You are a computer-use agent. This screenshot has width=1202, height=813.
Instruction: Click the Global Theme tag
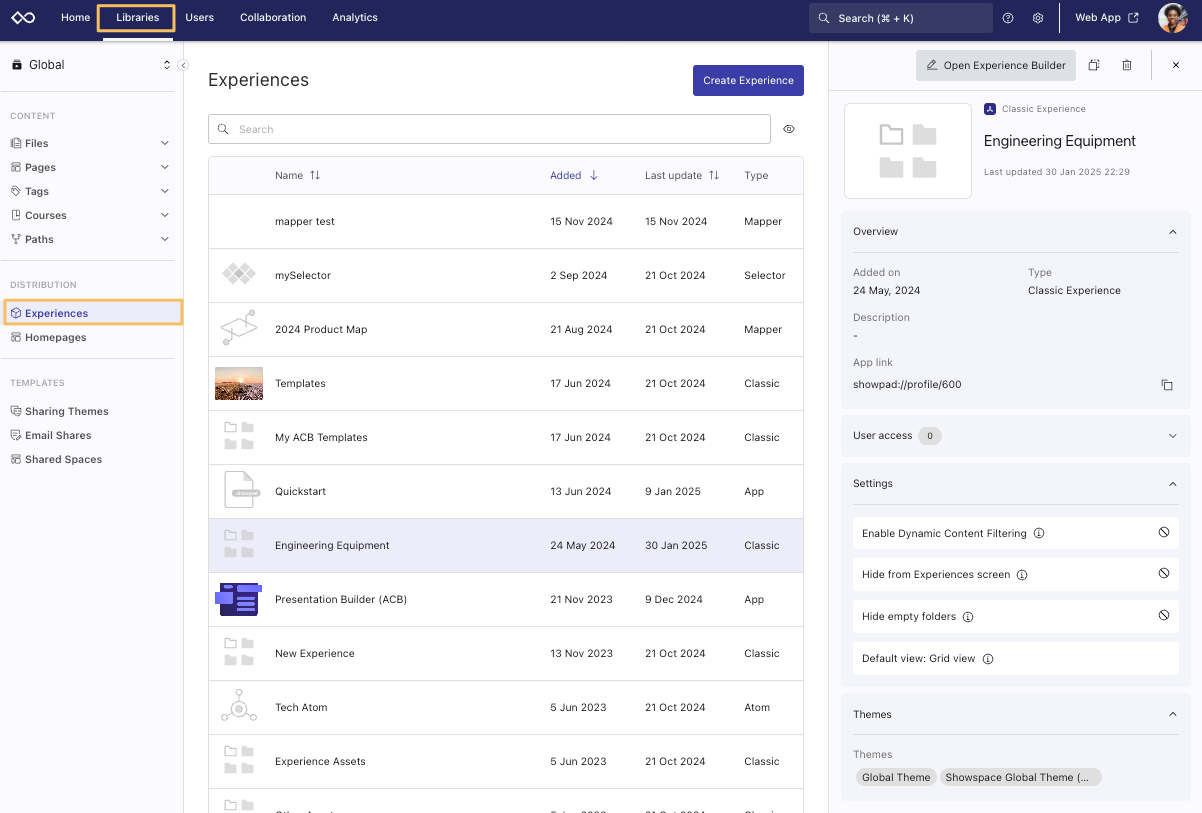[897, 777]
